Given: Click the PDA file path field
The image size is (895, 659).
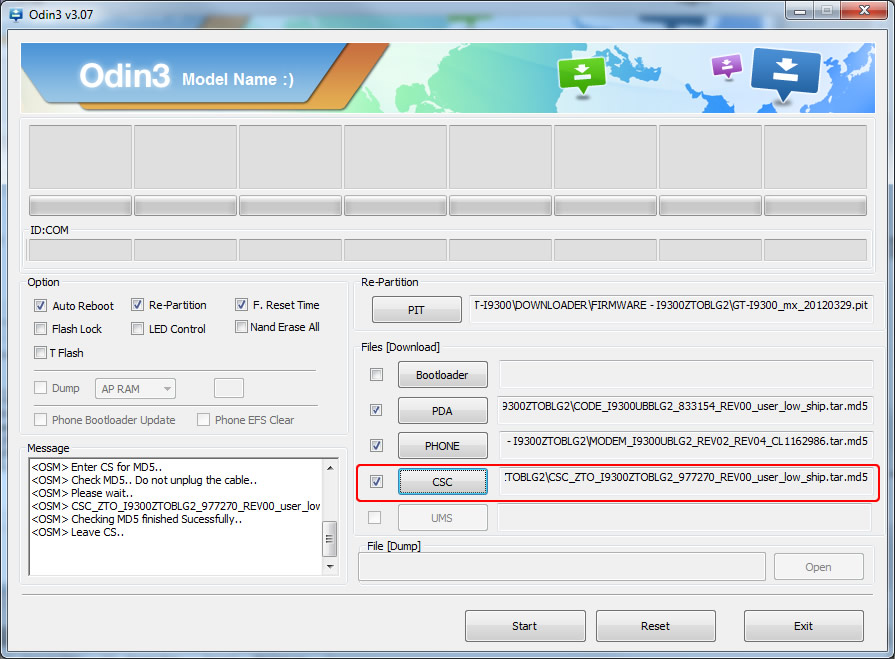Looking at the screenshot, I should pyautogui.click(x=686, y=410).
